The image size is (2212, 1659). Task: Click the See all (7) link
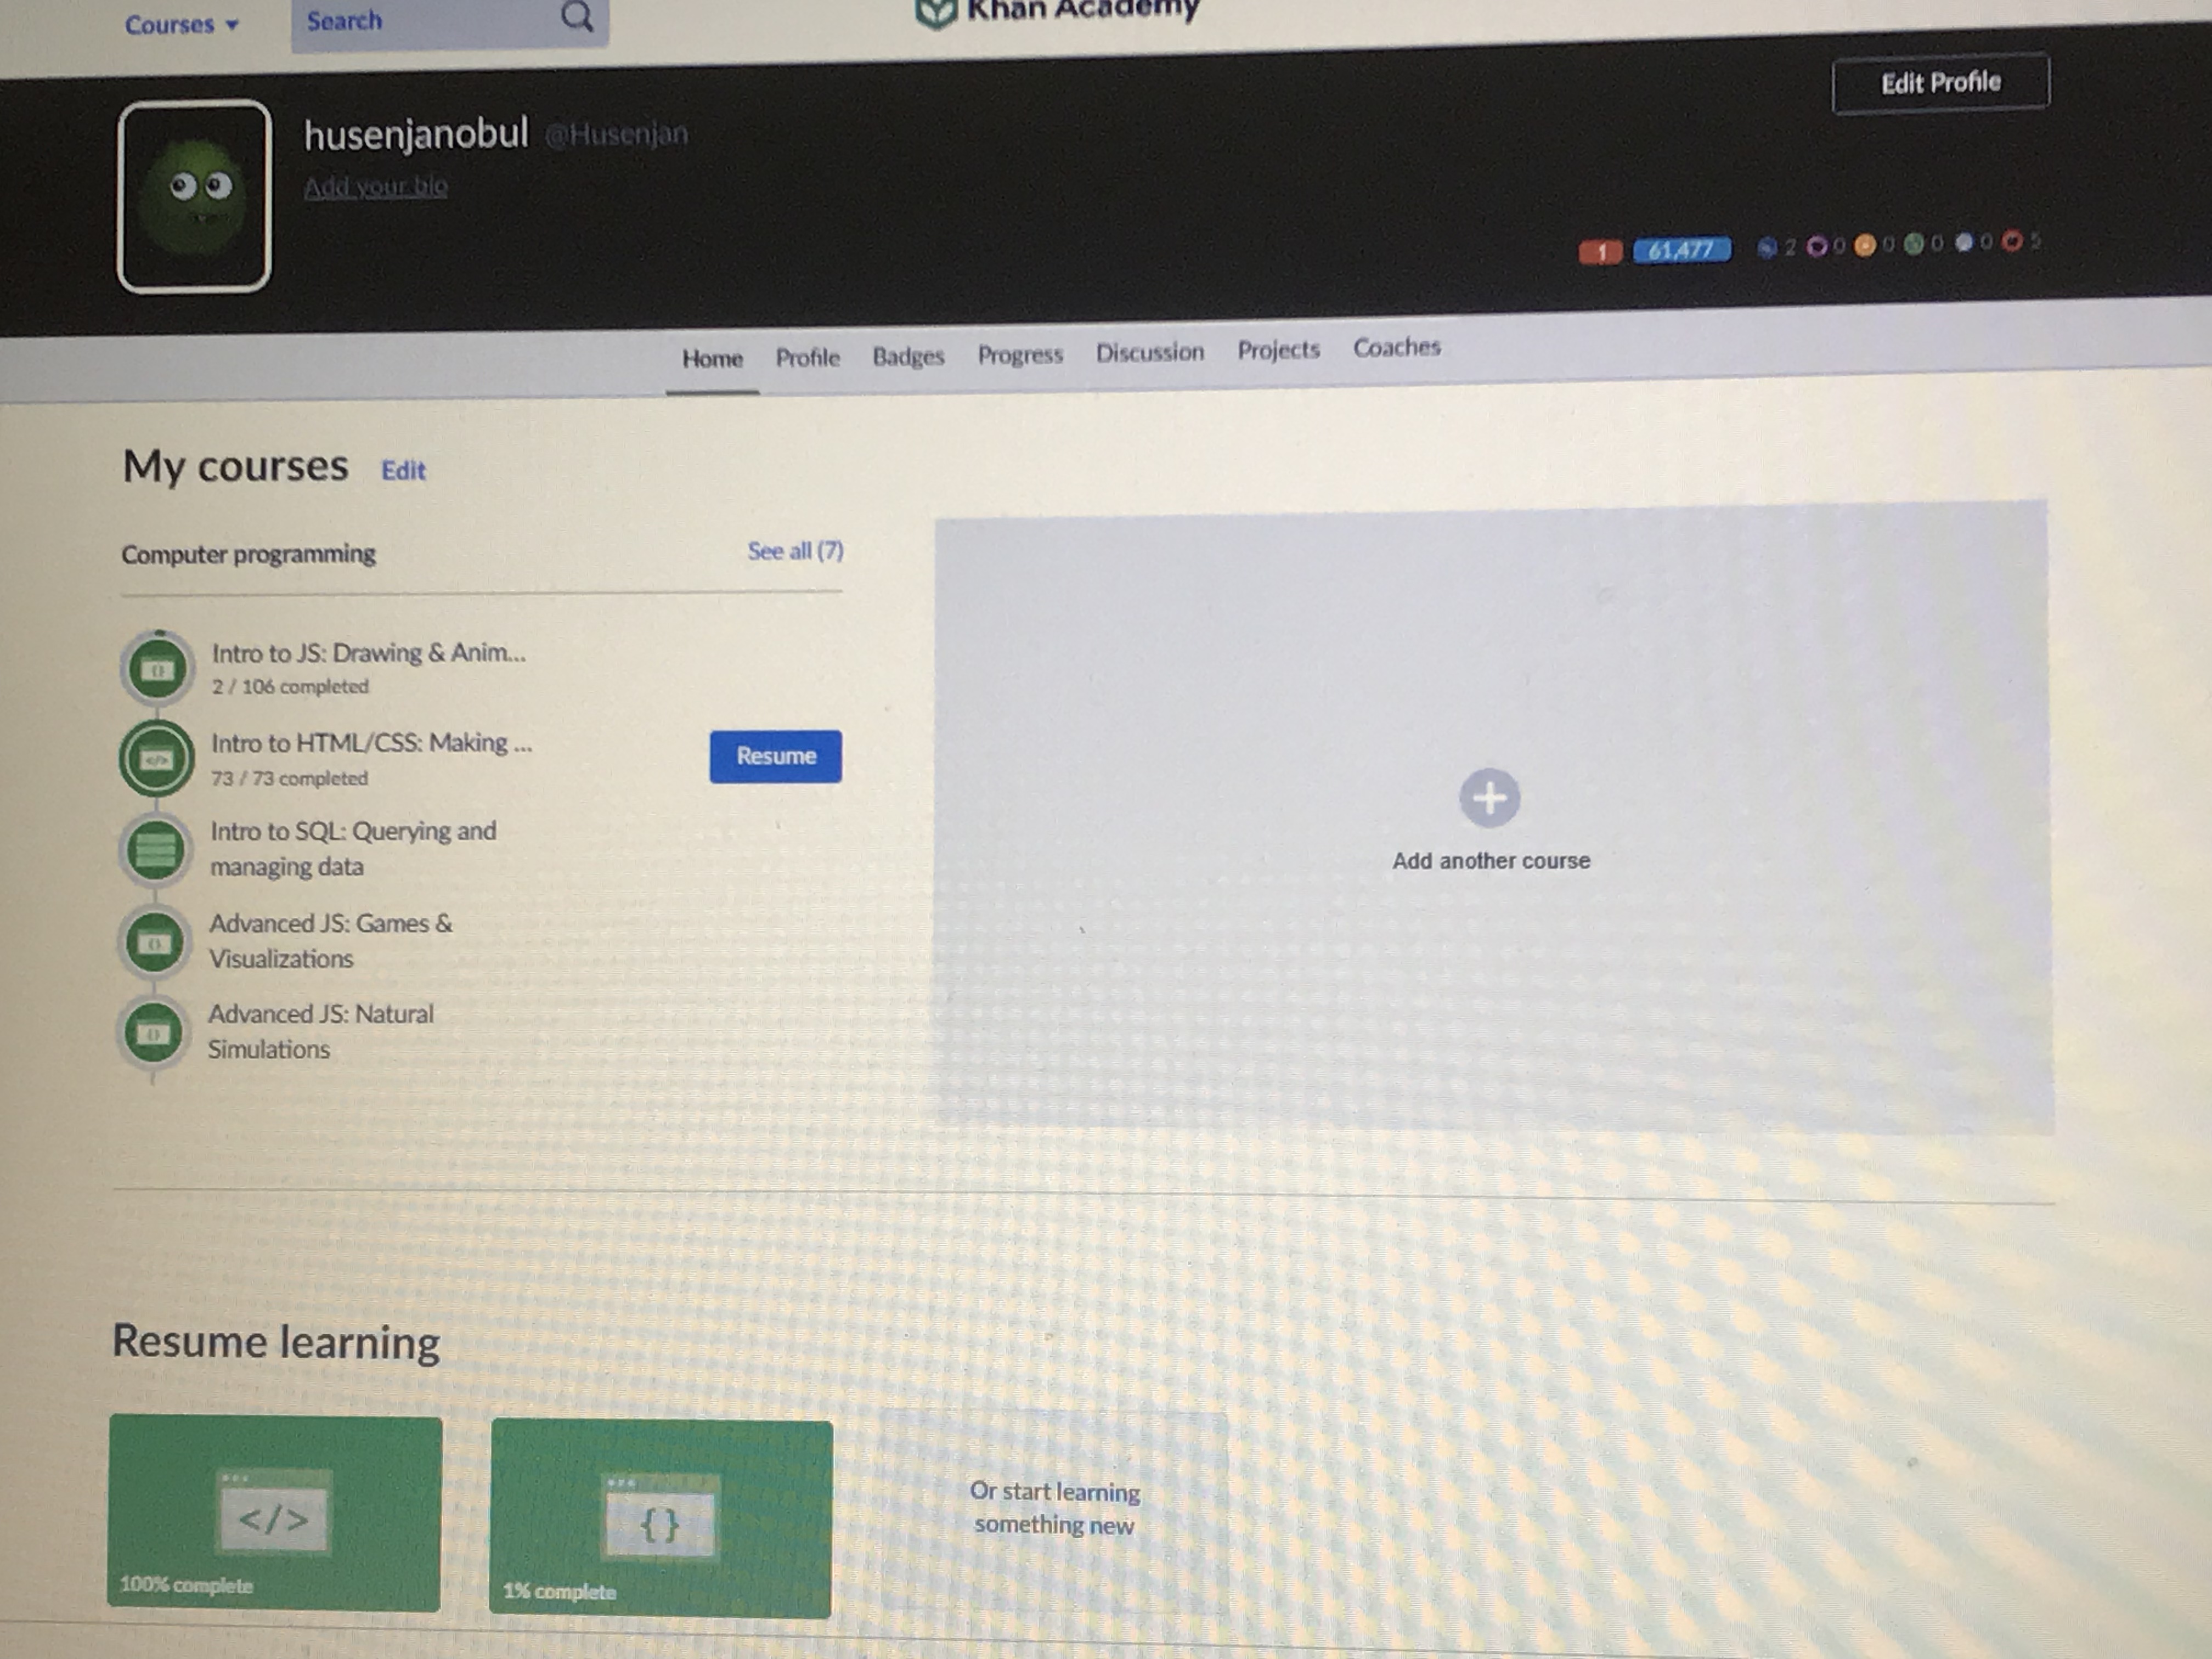pyautogui.click(x=795, y=551)
